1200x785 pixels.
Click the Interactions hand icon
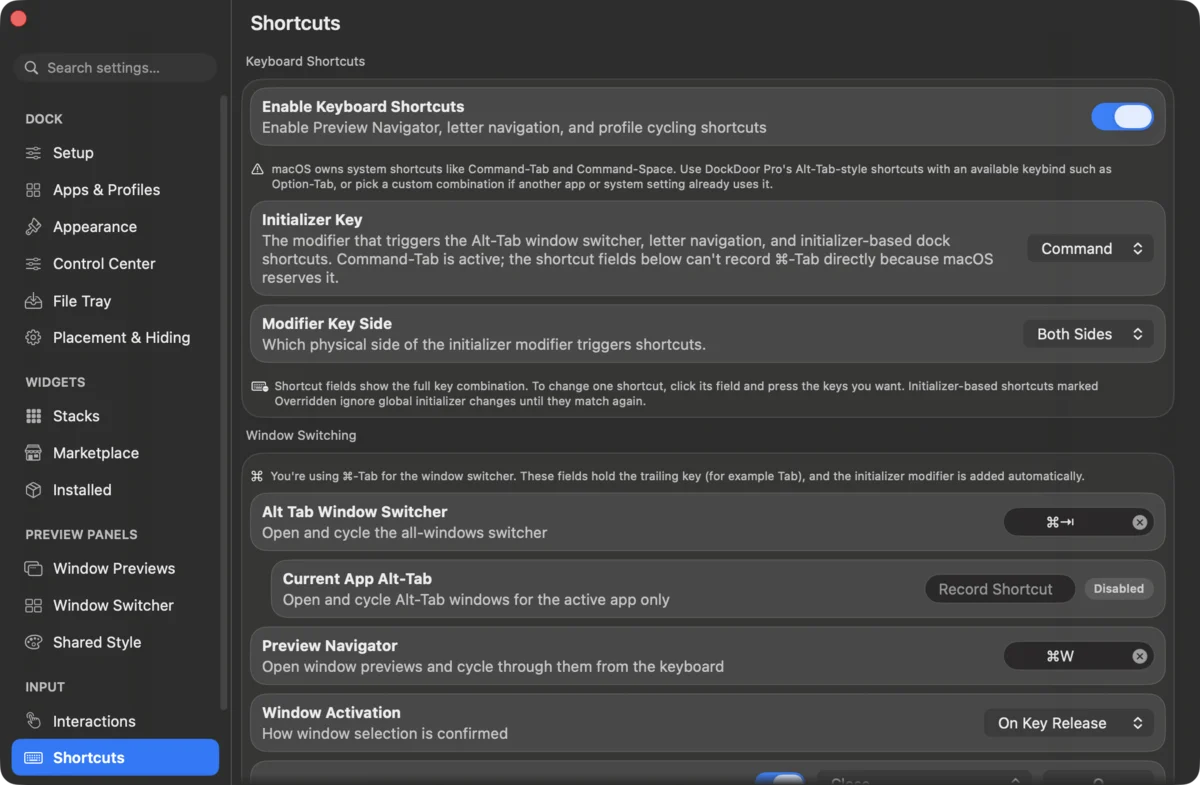(x=33, y=721)
